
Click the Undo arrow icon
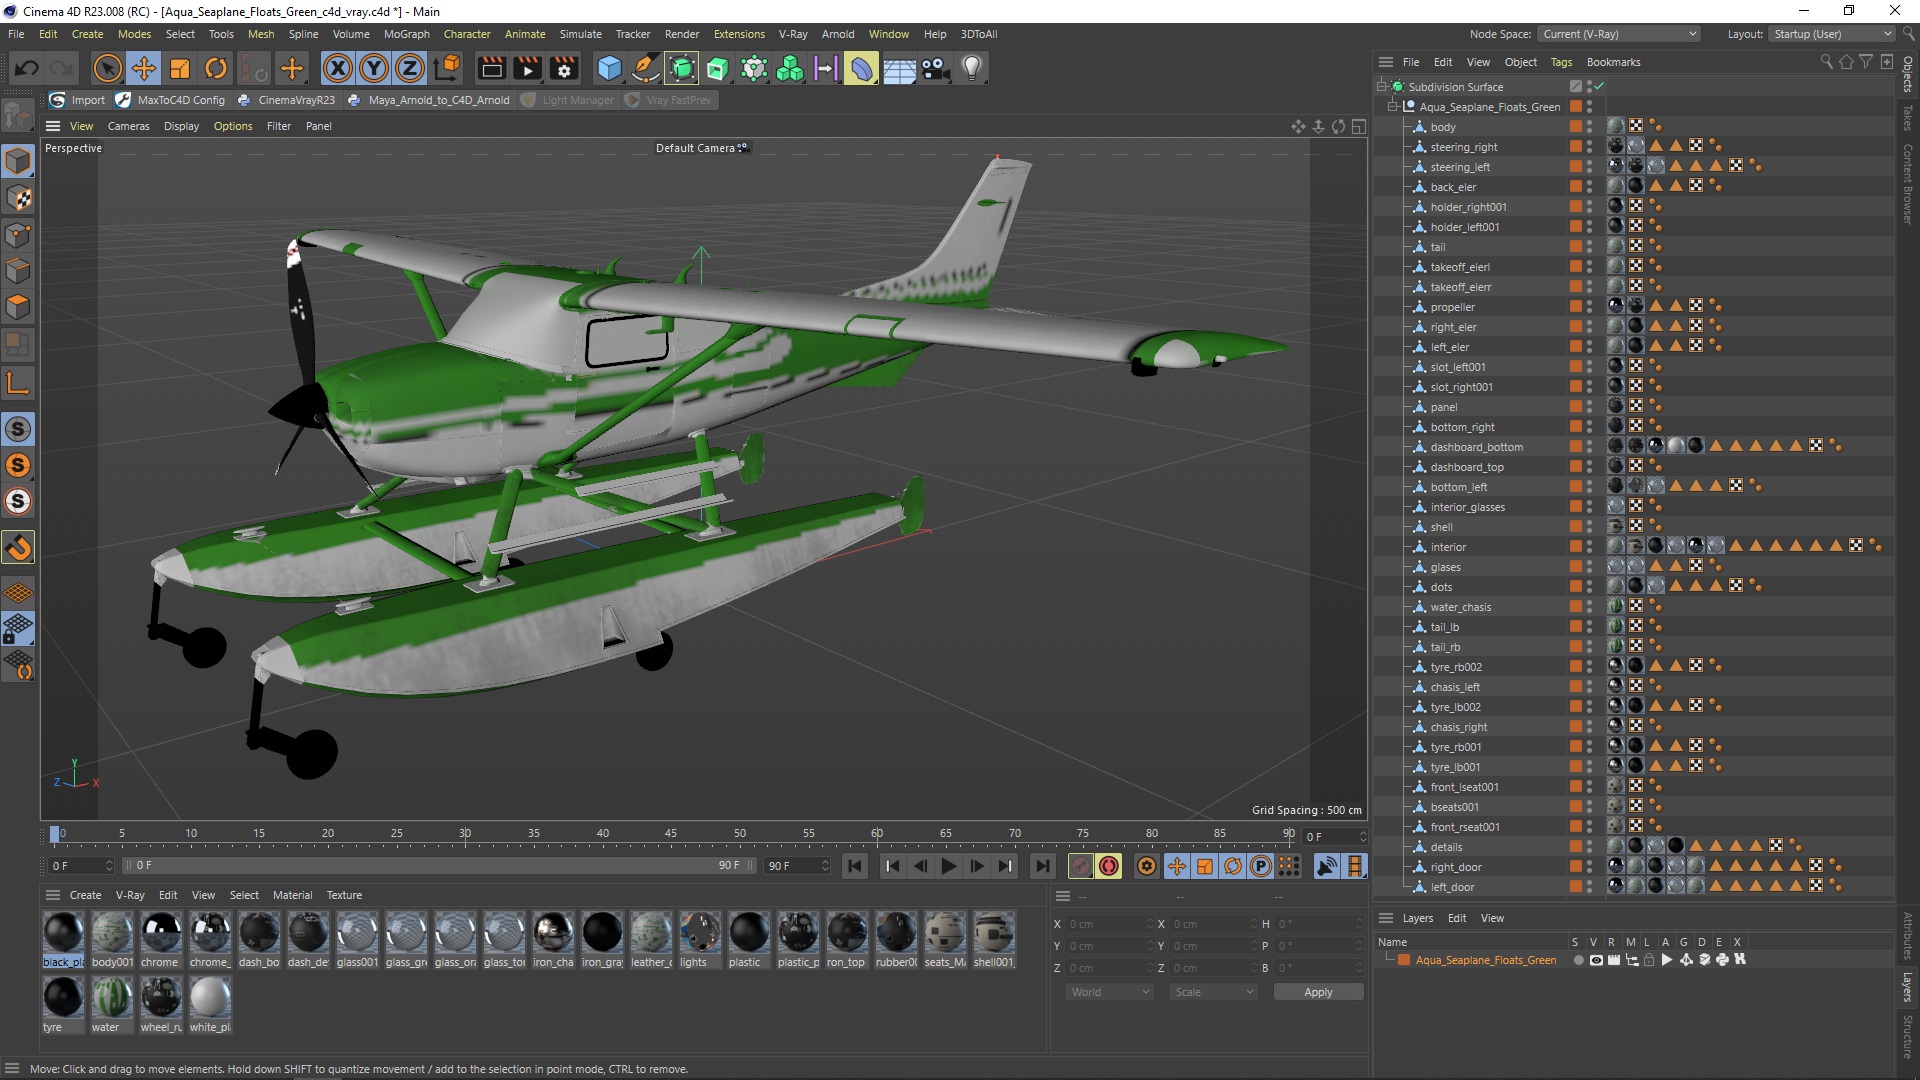pos(27,68)
